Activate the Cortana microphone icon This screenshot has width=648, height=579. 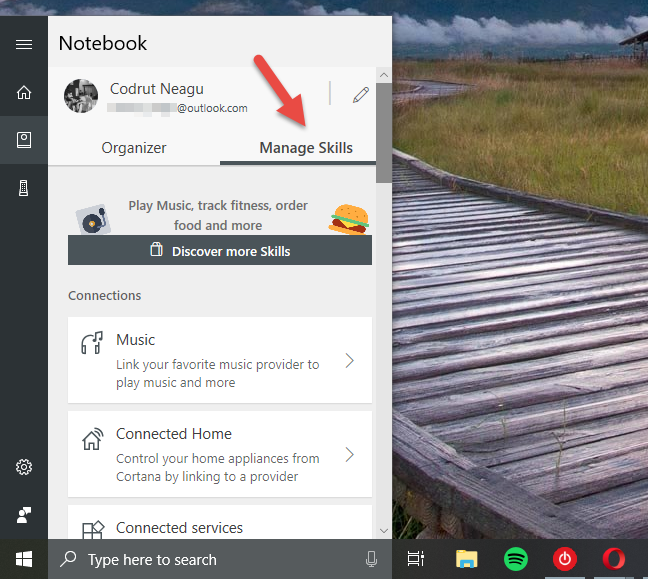[x=372, y=559]
